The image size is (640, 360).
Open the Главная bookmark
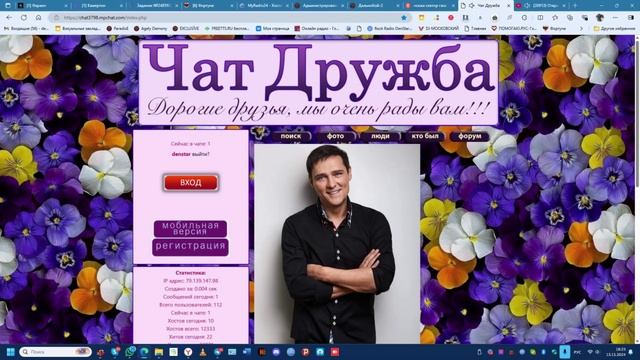click(x=476, y=29)
